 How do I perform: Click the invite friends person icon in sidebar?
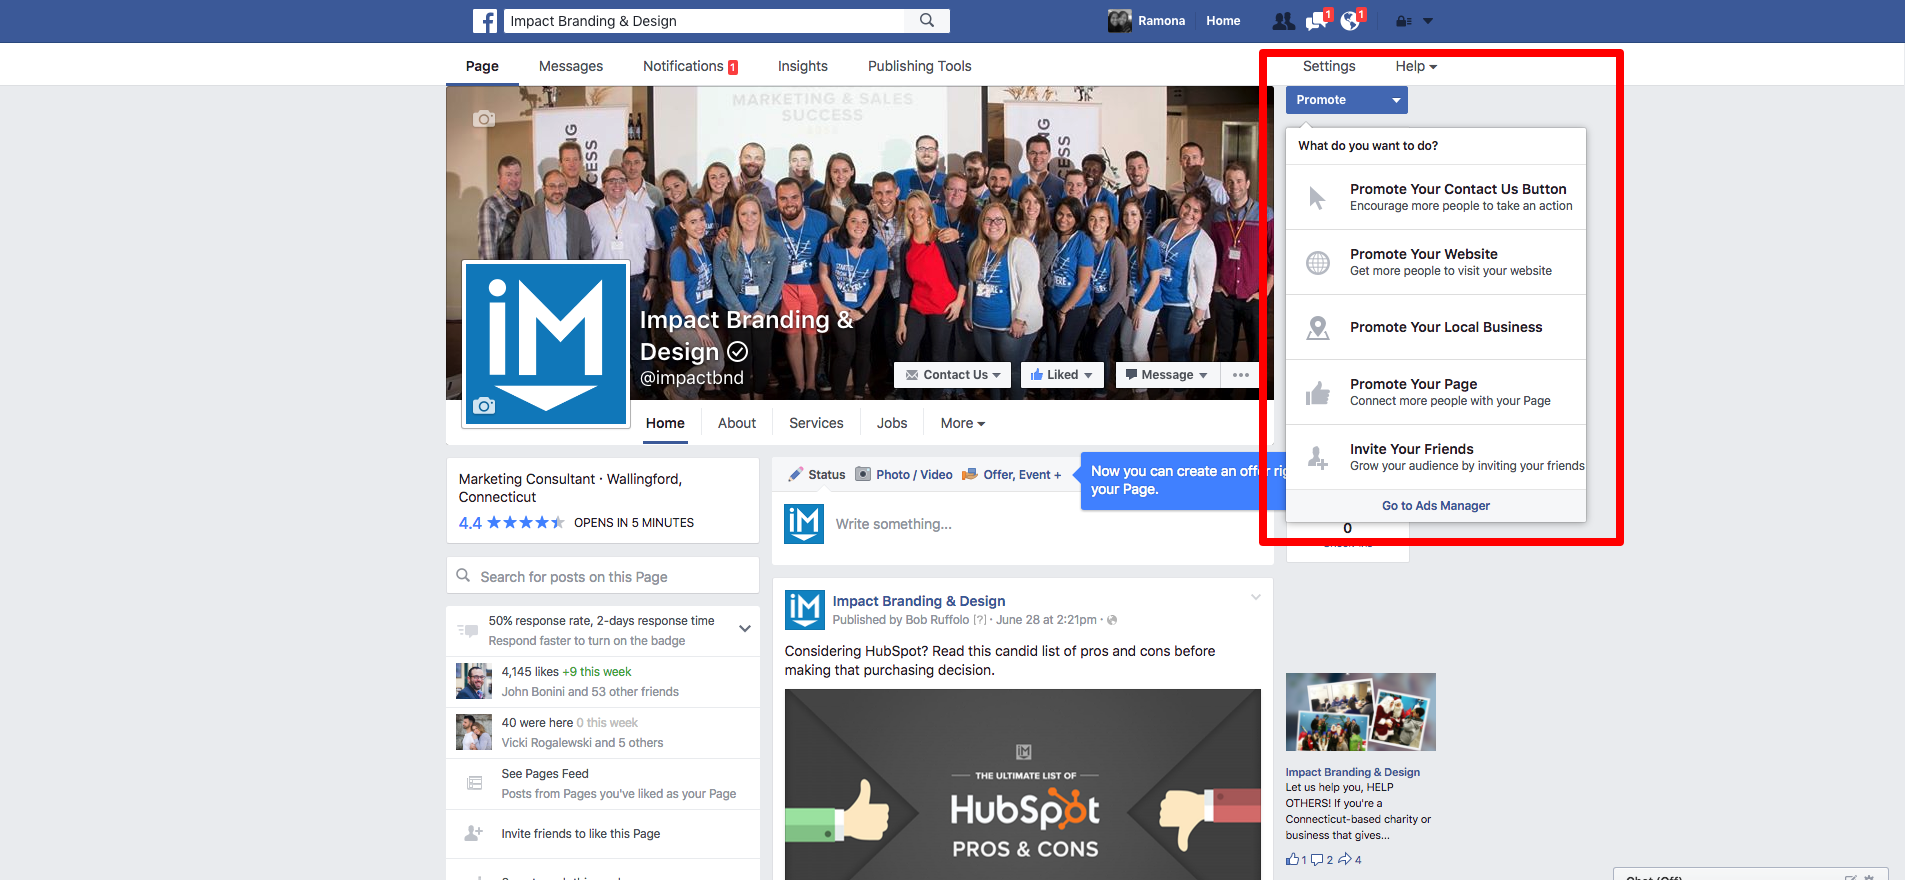tap(474, 833)
